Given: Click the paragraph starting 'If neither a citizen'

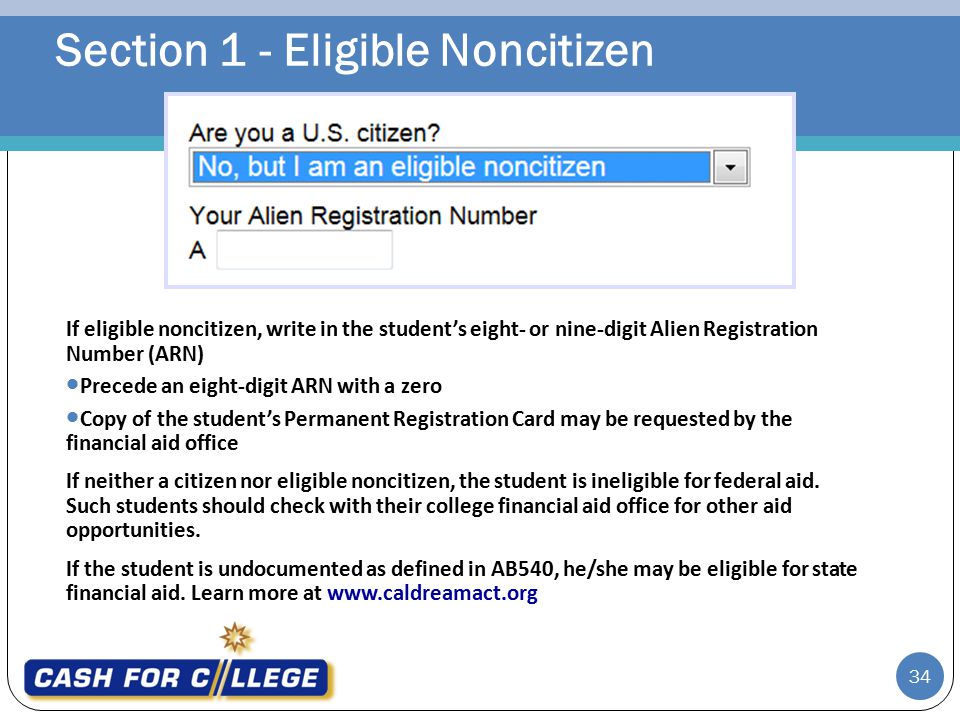Looking at the screenshot, I should 443,505.
